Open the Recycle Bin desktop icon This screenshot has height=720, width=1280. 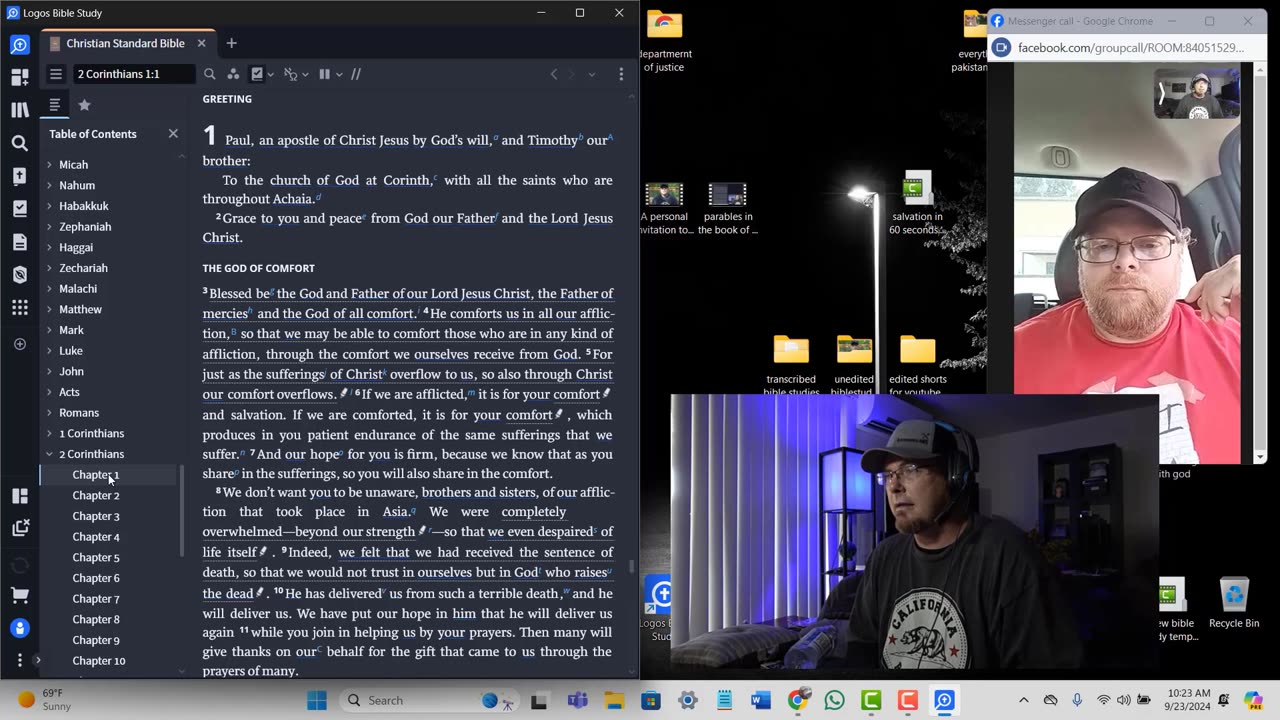(1233, 603)
